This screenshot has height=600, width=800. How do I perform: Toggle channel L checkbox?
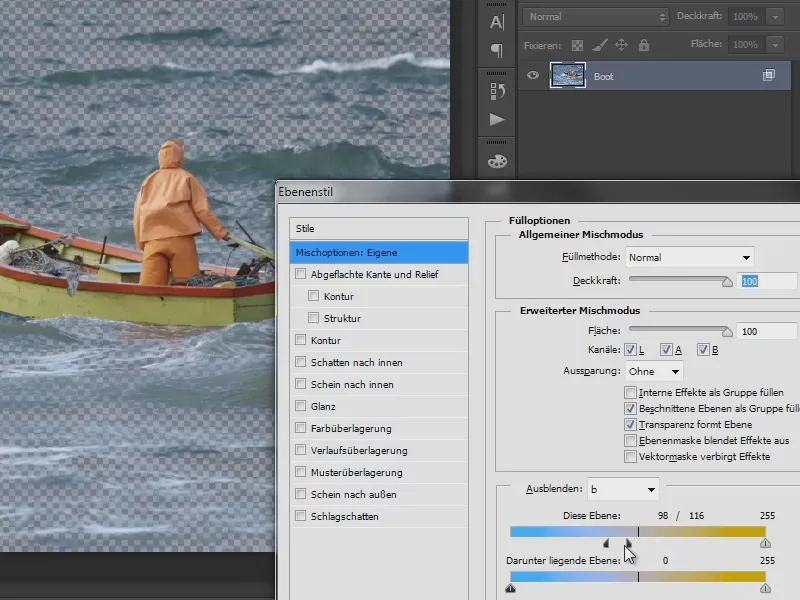tap(631, 349)
